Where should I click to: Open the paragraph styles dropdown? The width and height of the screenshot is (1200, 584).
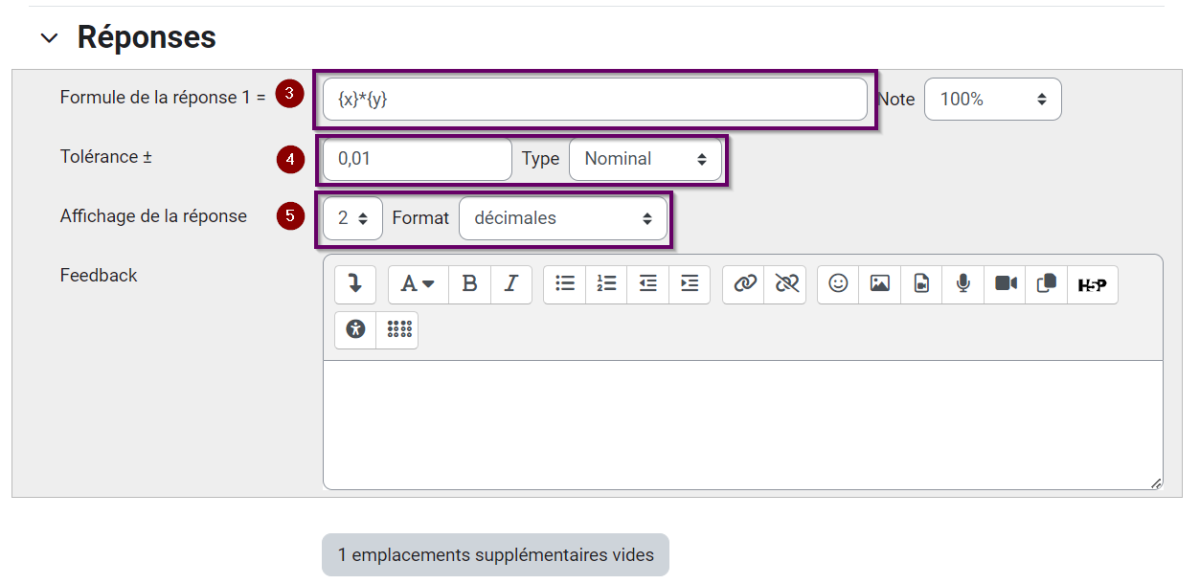coord(418,284)
